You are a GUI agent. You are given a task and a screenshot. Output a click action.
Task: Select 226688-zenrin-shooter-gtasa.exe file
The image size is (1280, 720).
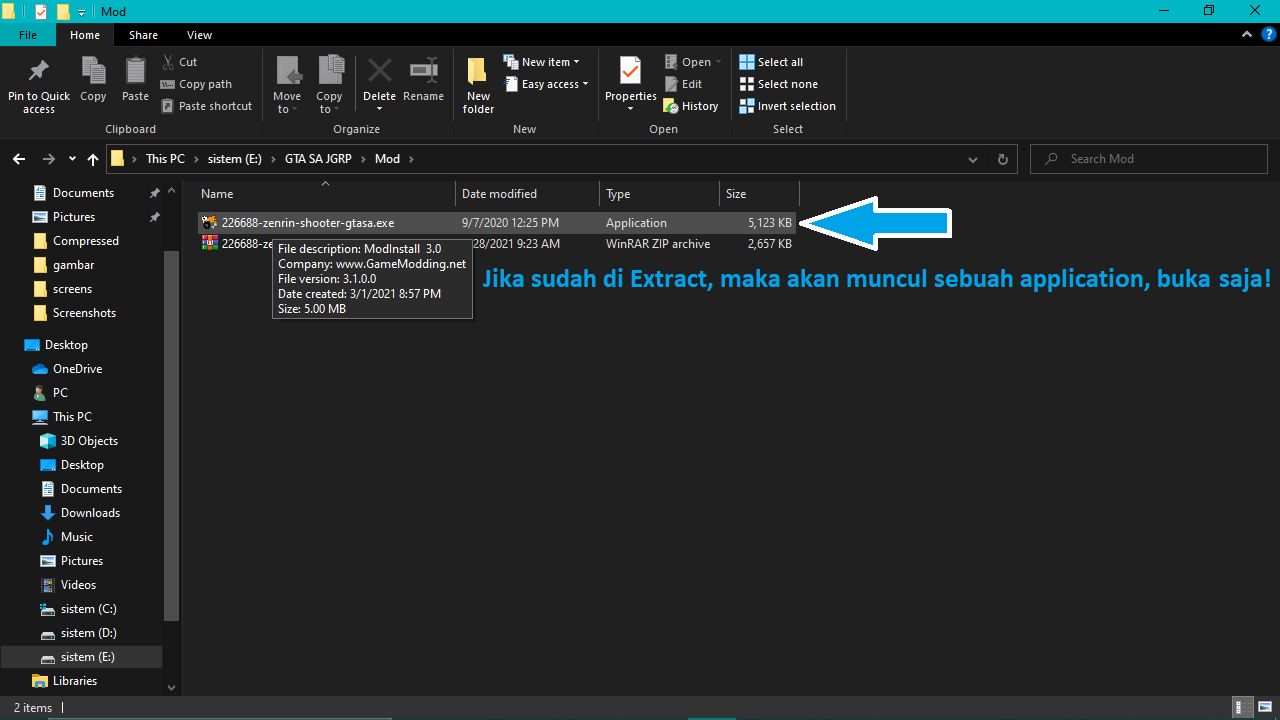point(497,223)
